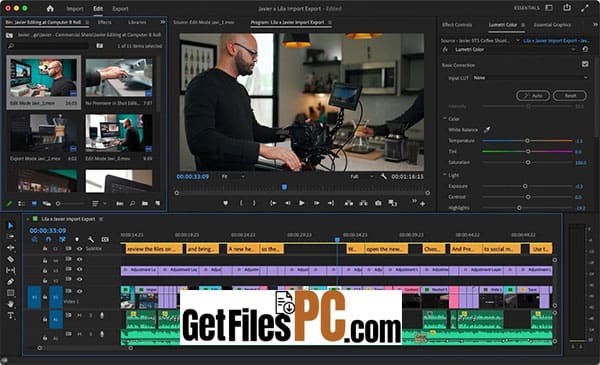Click the Temperature slider handle
Screen dimensions: 600x365
527,141
